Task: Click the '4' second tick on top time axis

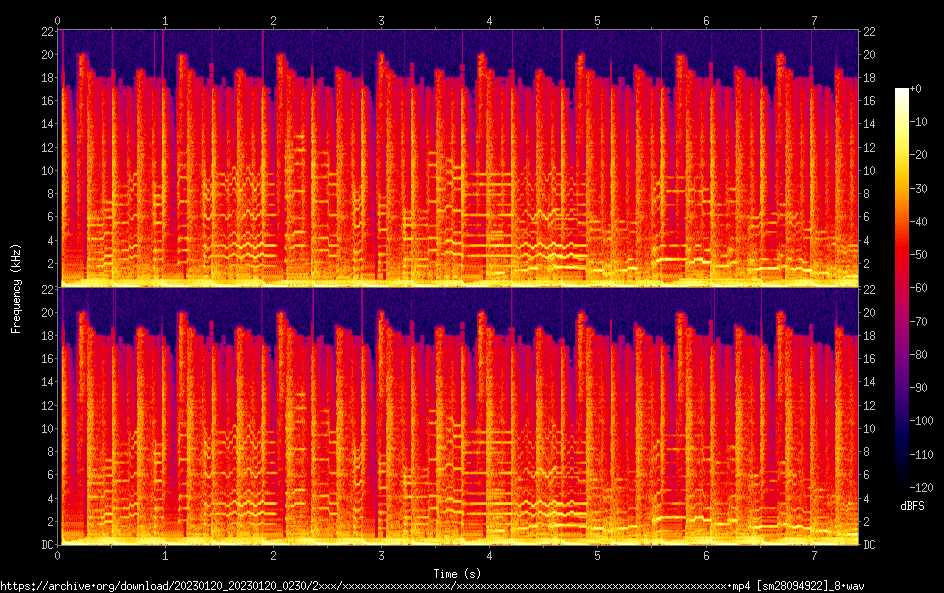Action: click(489, 20)
